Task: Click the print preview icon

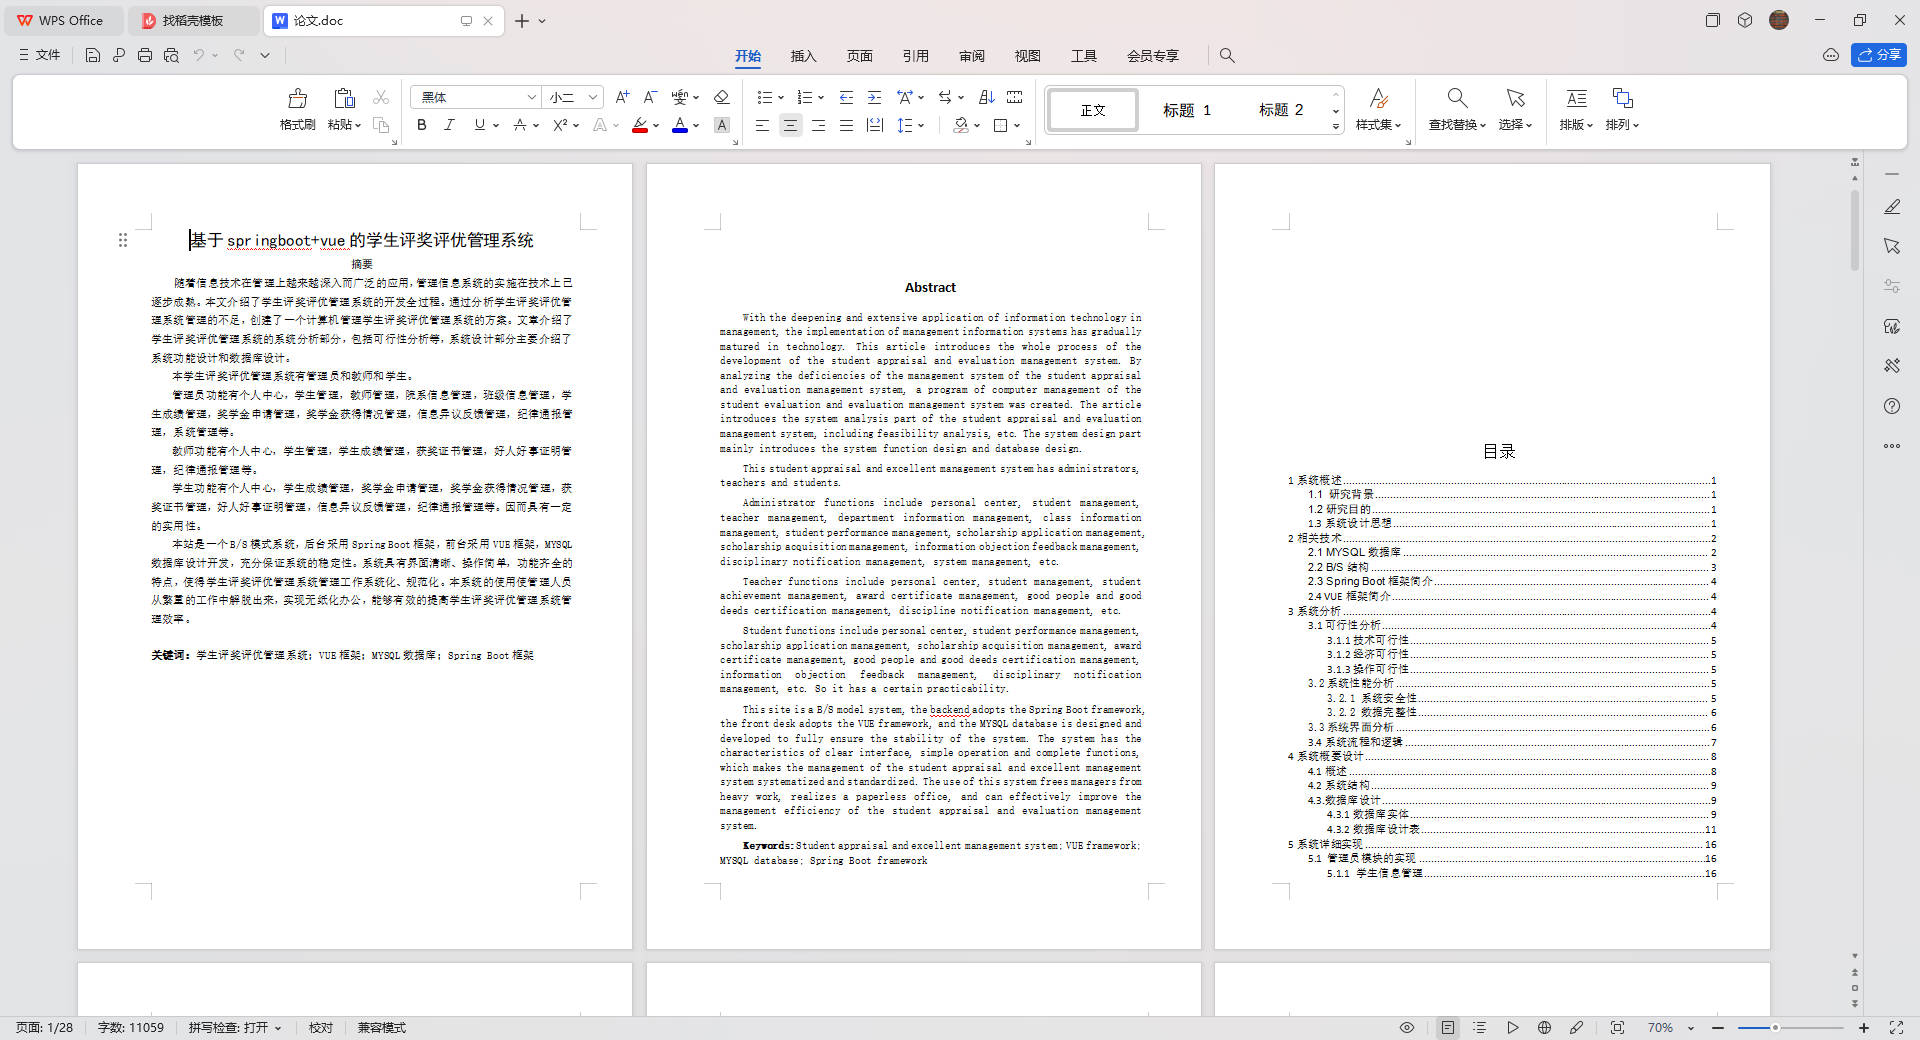Action: (171, 55)
